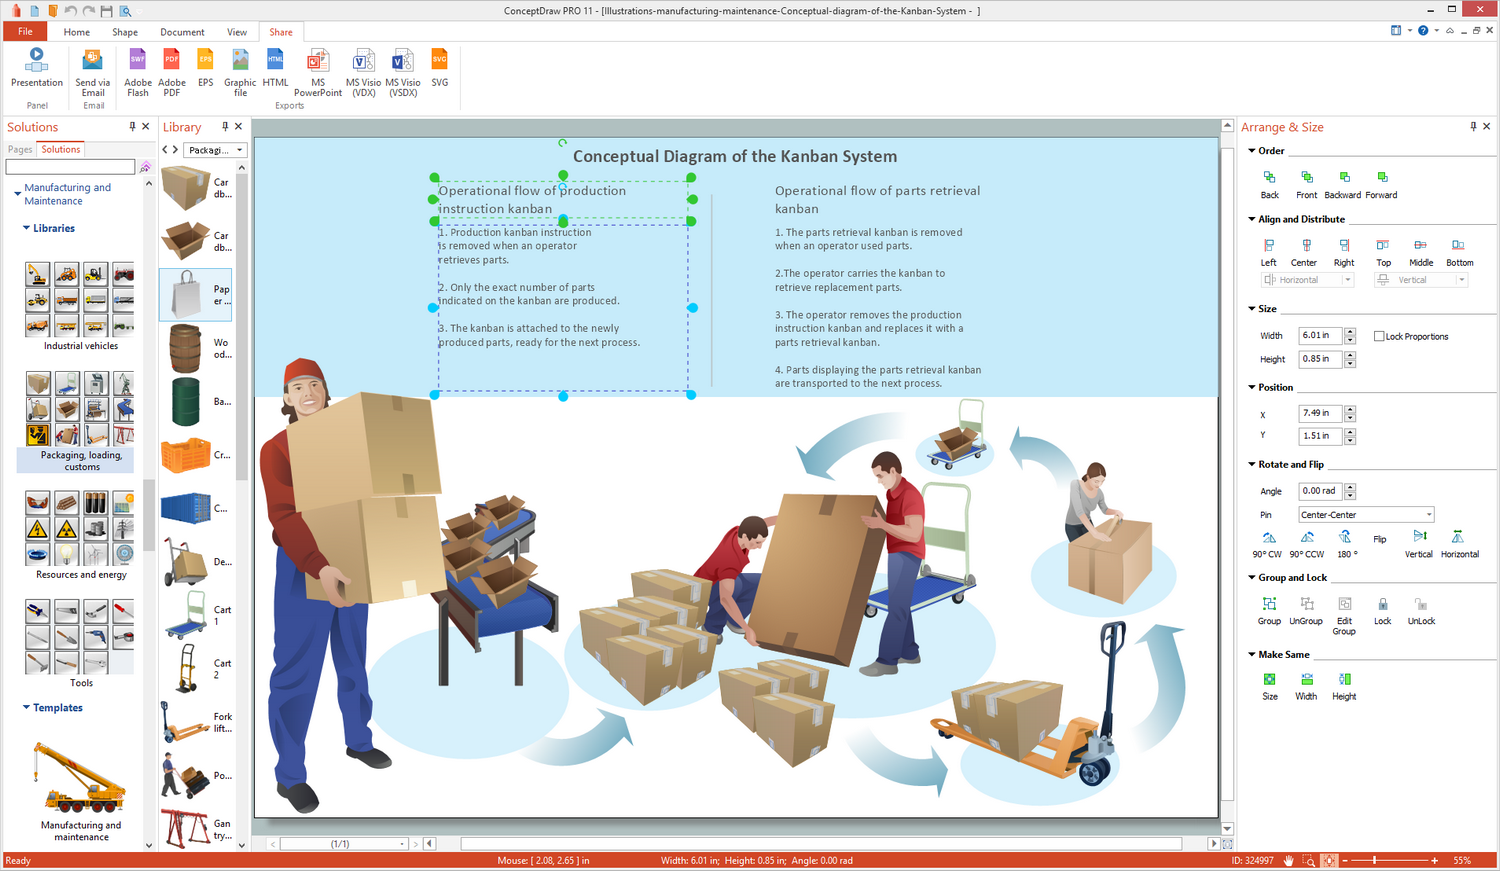The width and height of the screenshot is (1500, 871).
Task: Export to MS Visio (VSDX) format
Action: pyautogui.click(x=403, y=72)
